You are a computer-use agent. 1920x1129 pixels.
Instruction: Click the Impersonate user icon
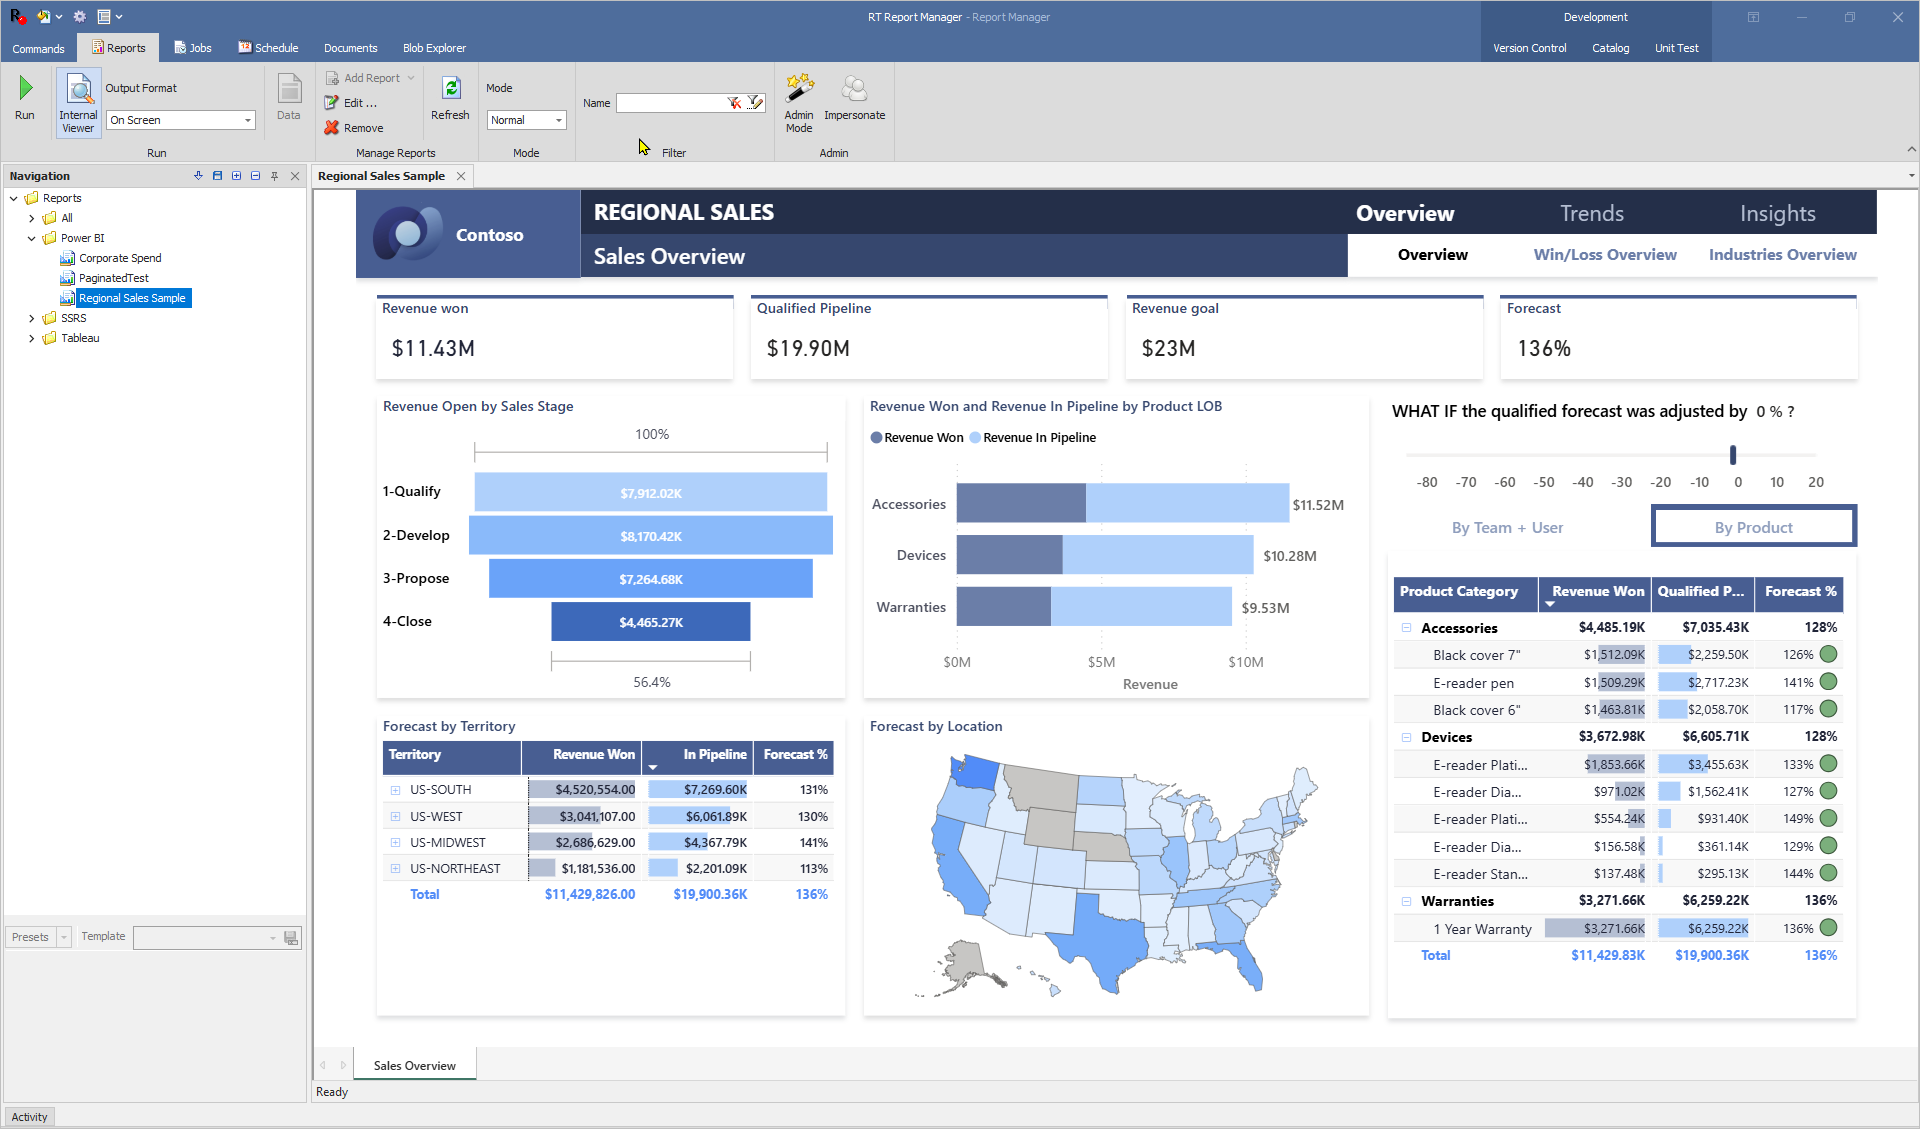tap(854, 89)
